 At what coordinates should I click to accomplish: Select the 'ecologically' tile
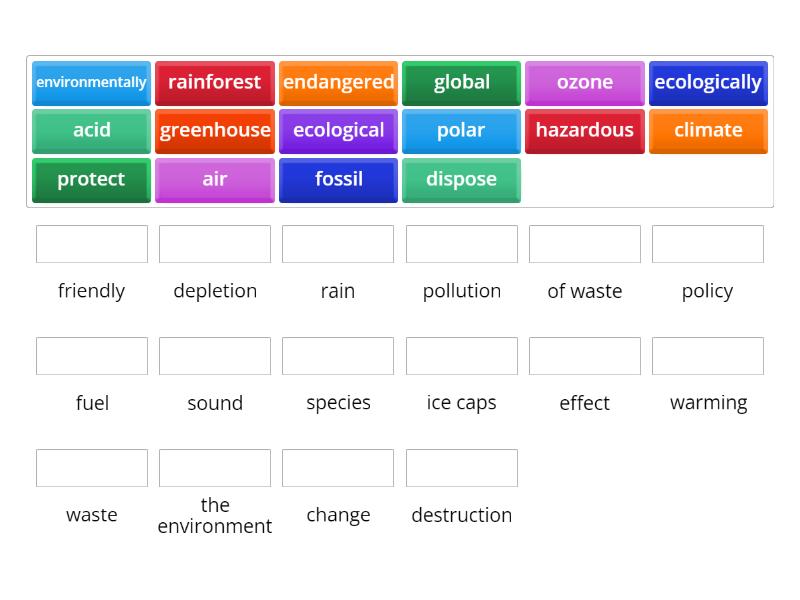(x=708, y=83)
